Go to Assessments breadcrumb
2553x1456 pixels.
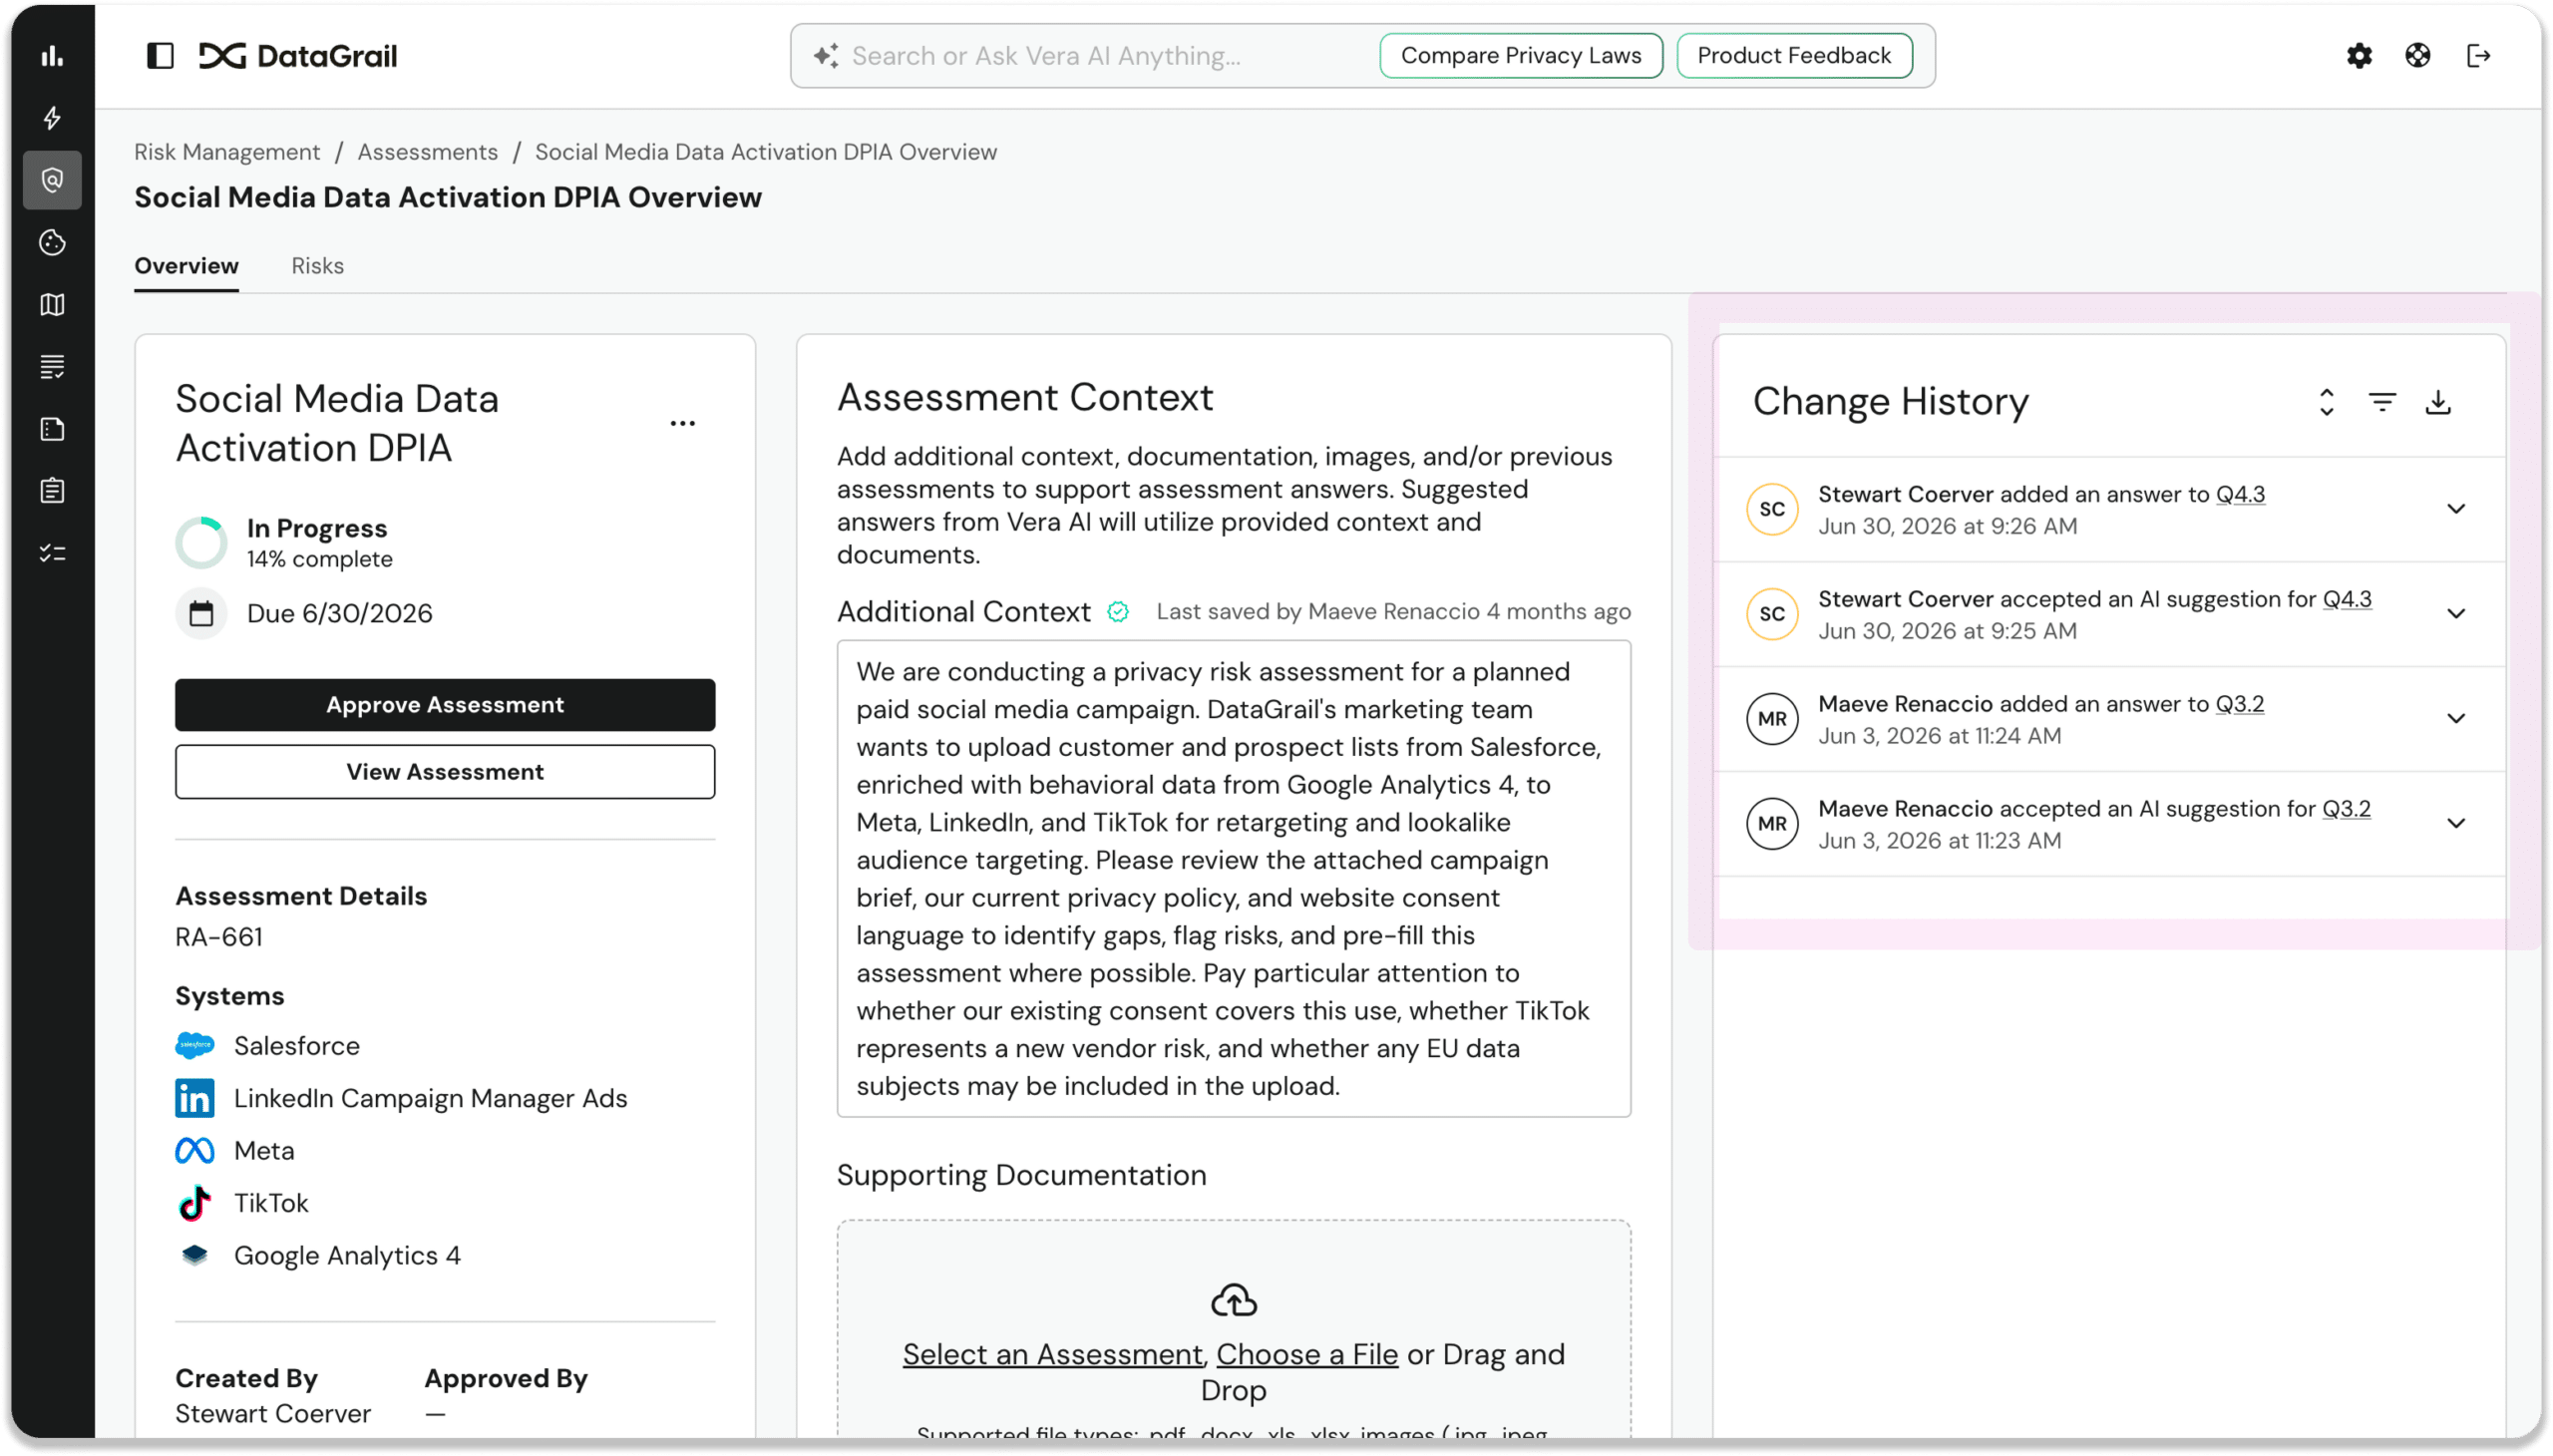click(427, 152)
